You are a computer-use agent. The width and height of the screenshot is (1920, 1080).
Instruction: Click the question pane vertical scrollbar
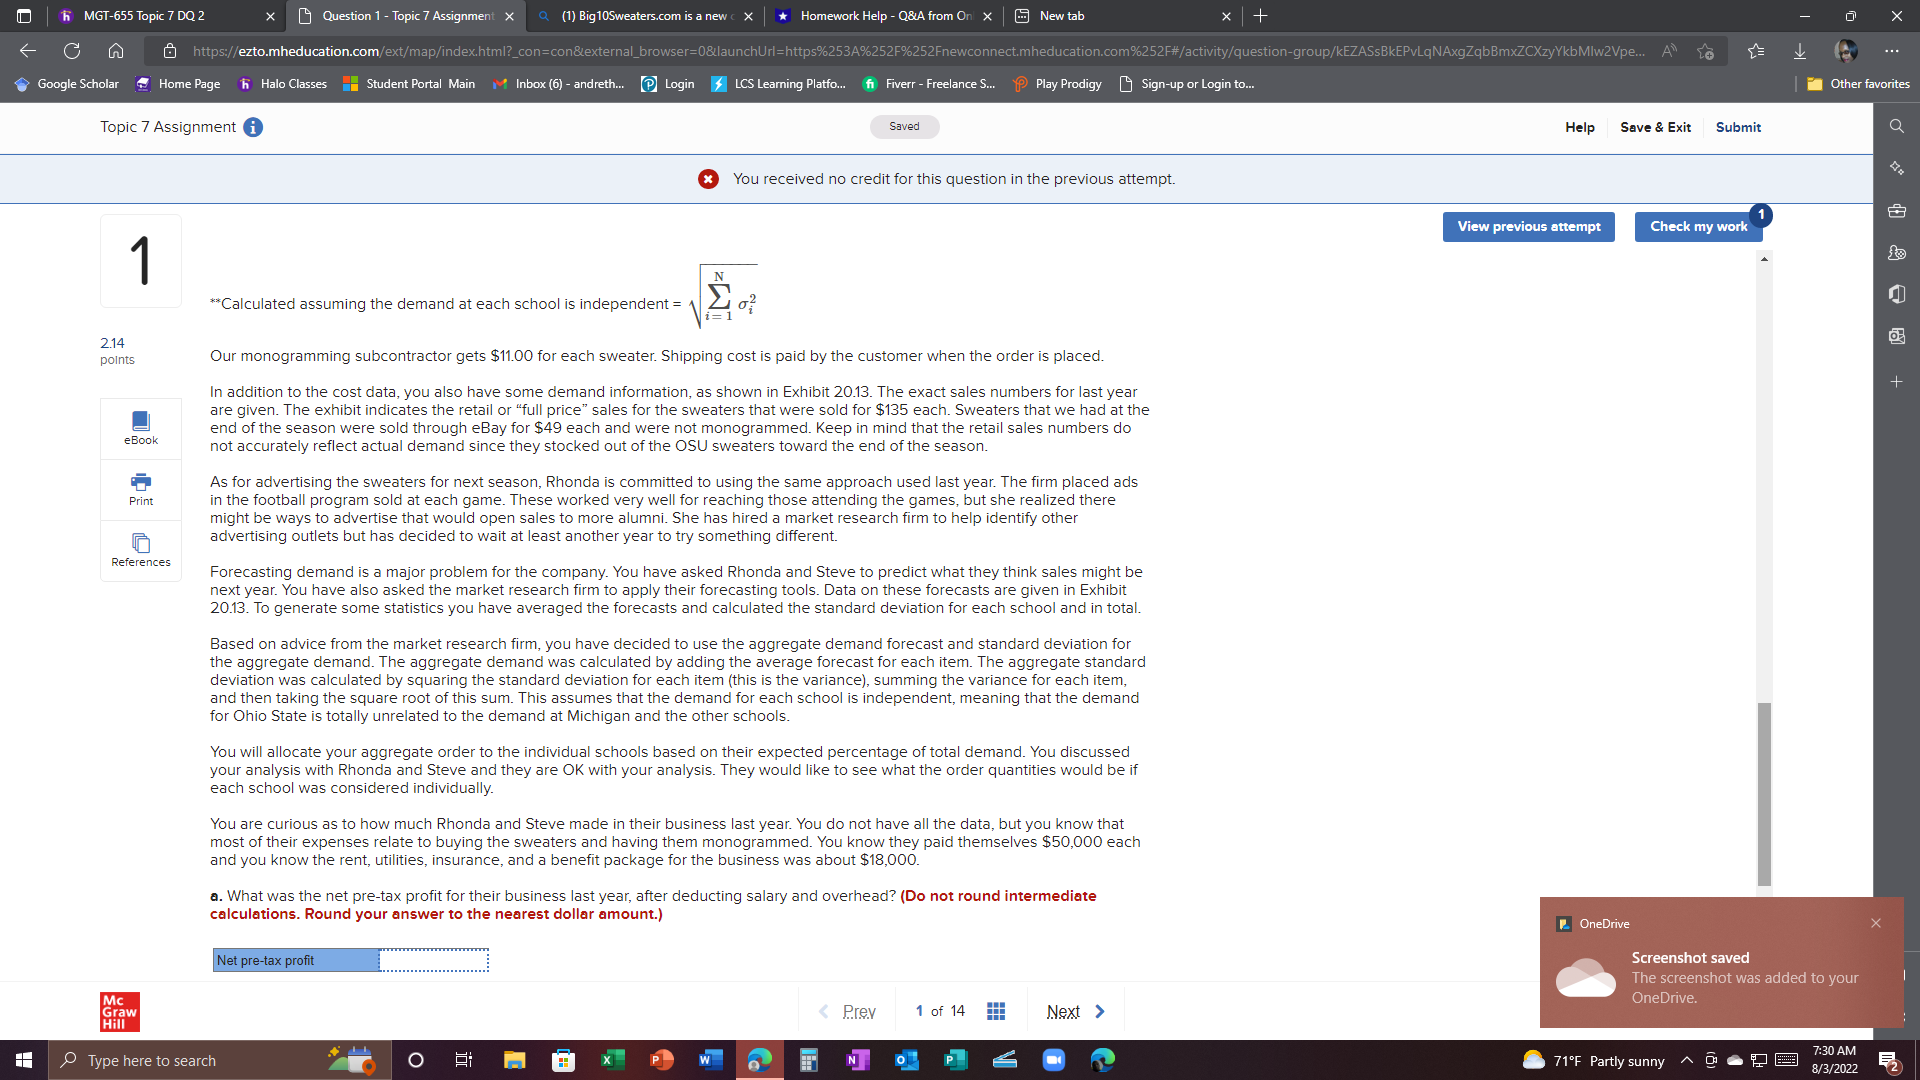(1764, 794)
